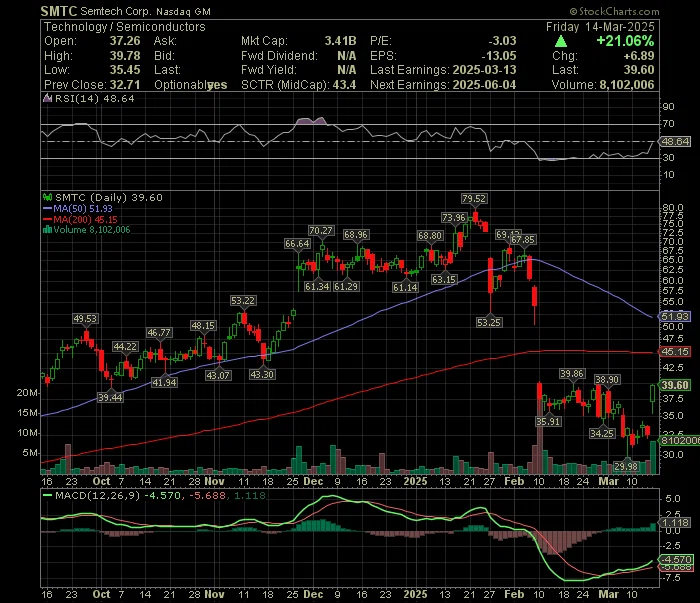
Task: Click the Low price 35.45
Action: 125,70
